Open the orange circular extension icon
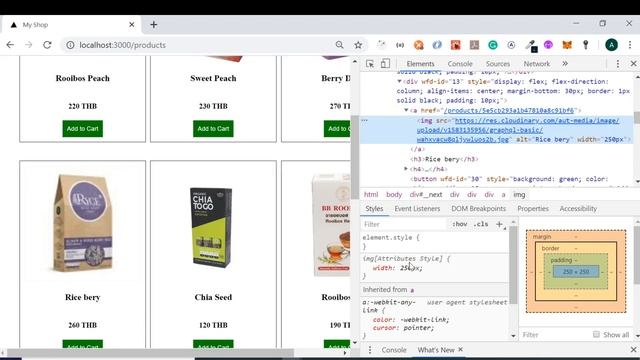The height and width of the screenshot is (360, 640). tap(418, 45)
